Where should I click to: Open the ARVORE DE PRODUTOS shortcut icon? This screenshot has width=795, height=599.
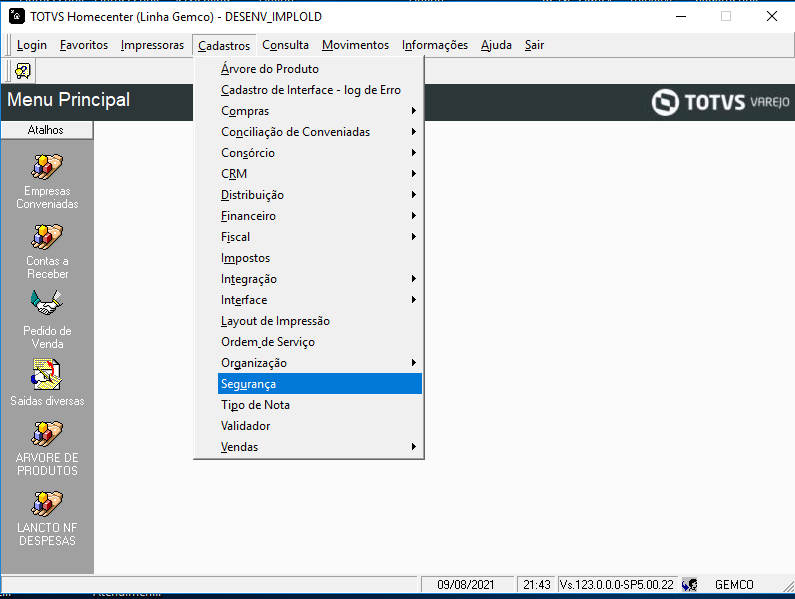(x=47, y=434)
